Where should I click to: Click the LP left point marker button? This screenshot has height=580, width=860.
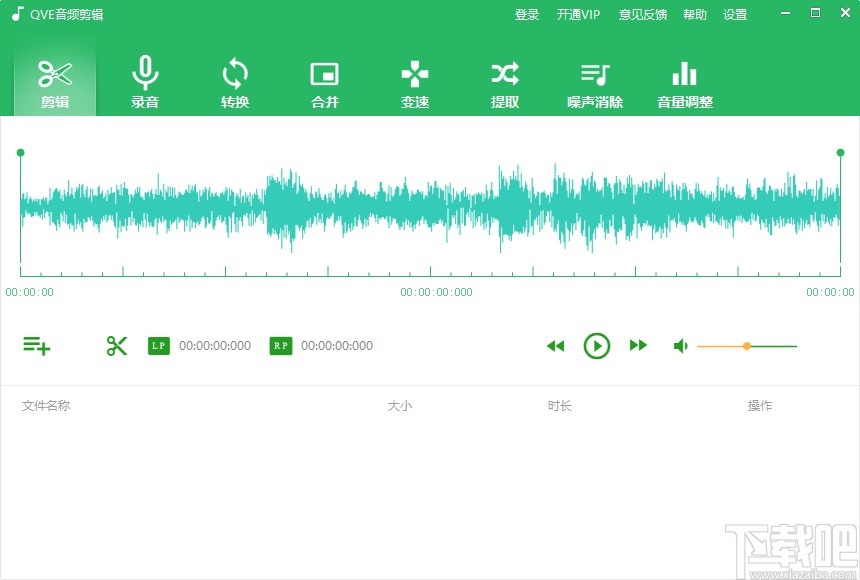[x=159, y=346]
